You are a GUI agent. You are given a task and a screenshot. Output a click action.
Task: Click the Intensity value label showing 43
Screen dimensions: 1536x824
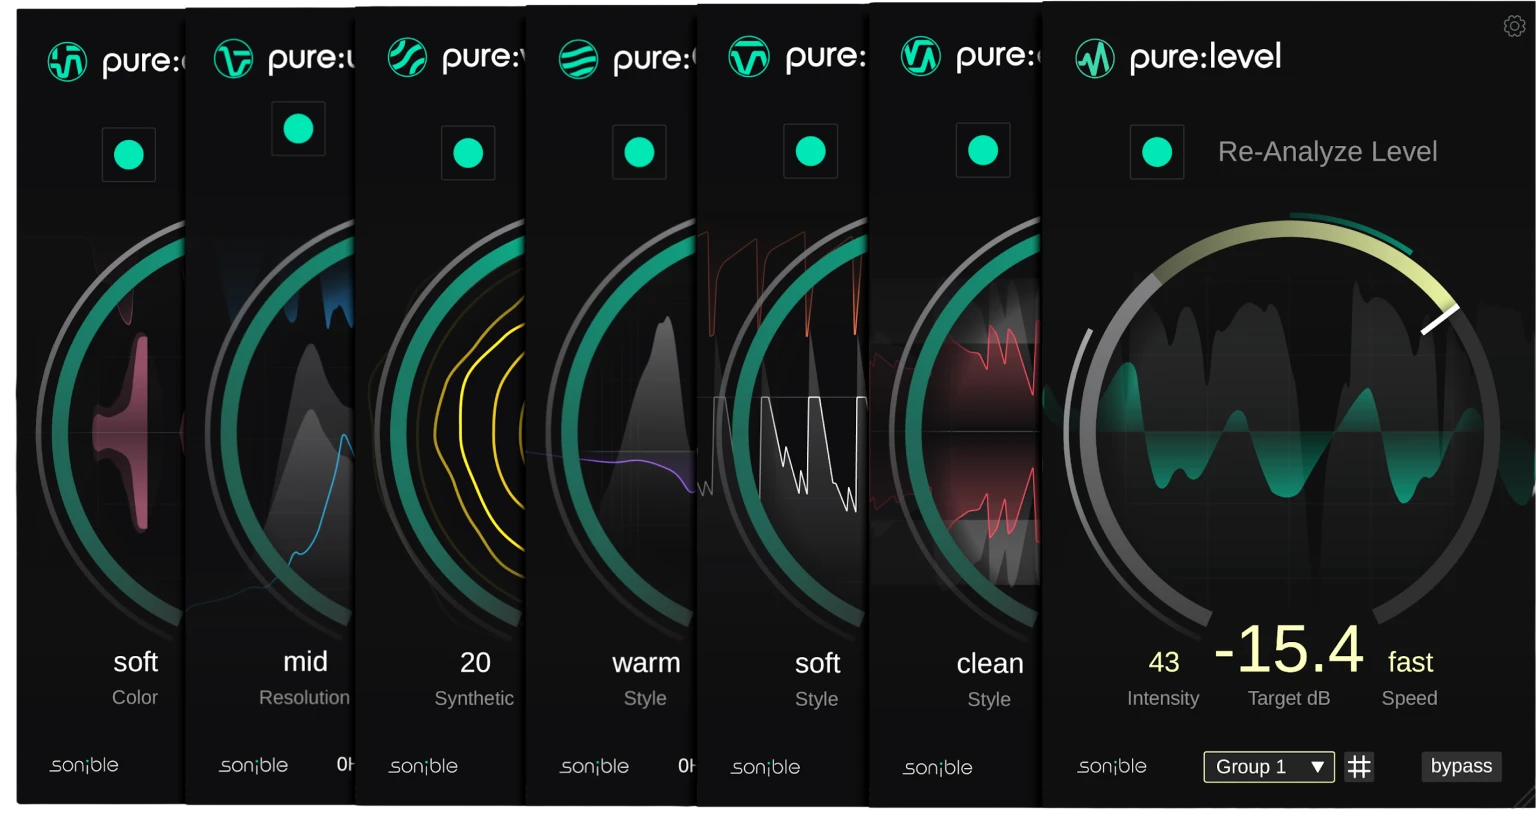click(x=1162, y=661)
